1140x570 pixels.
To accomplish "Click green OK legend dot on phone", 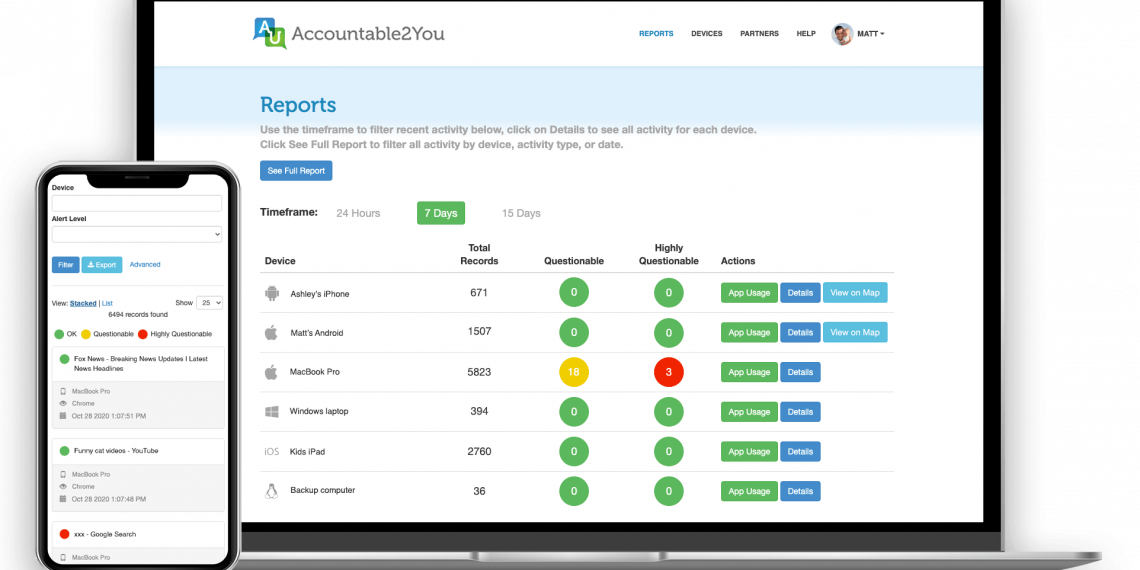I will (x=59, y=334).
